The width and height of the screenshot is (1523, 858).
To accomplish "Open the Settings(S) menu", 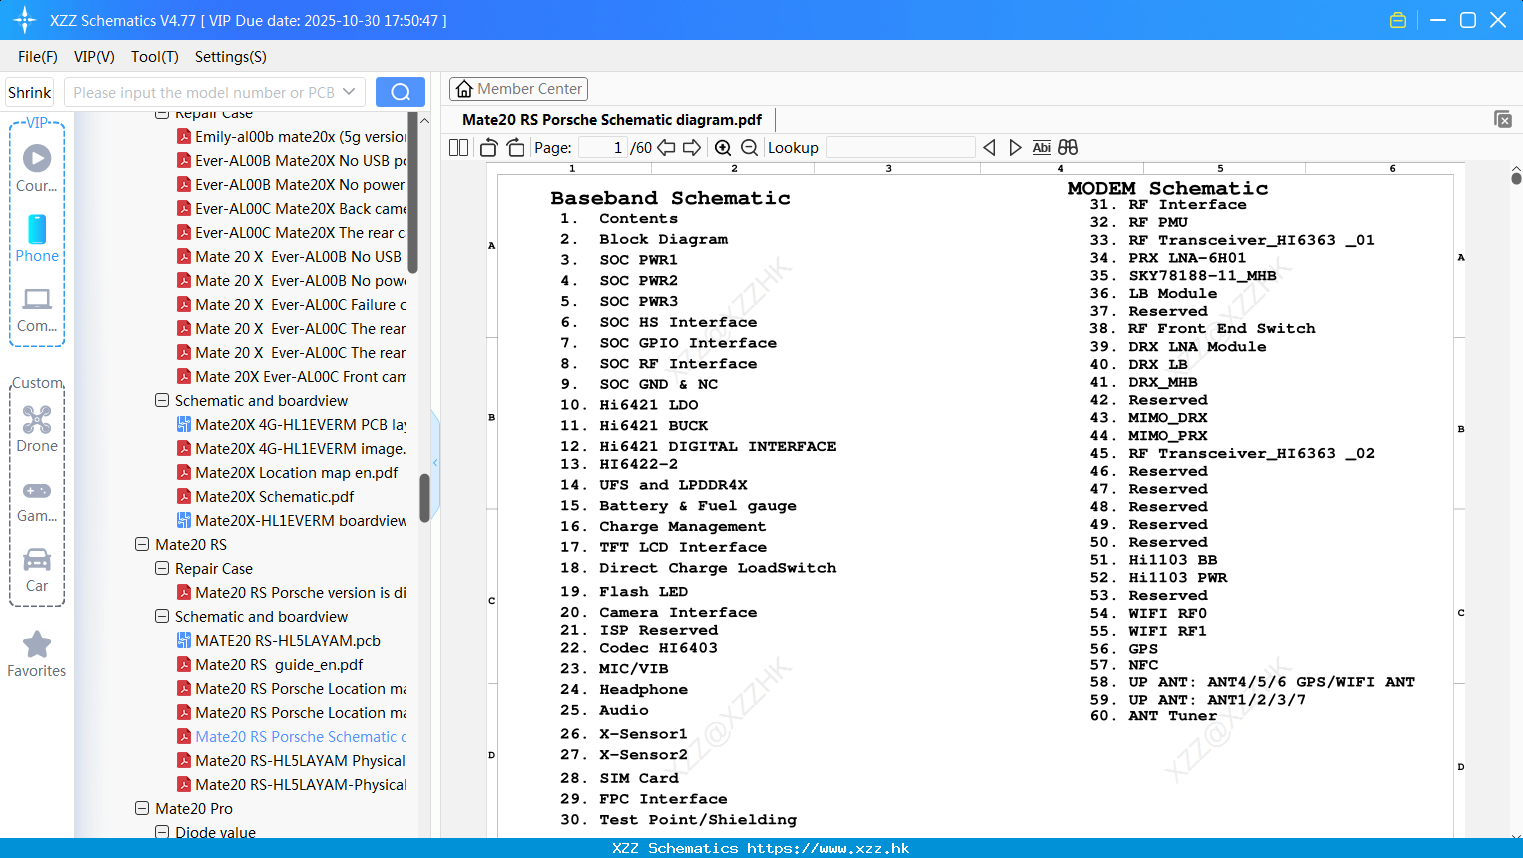I will 231,57.
